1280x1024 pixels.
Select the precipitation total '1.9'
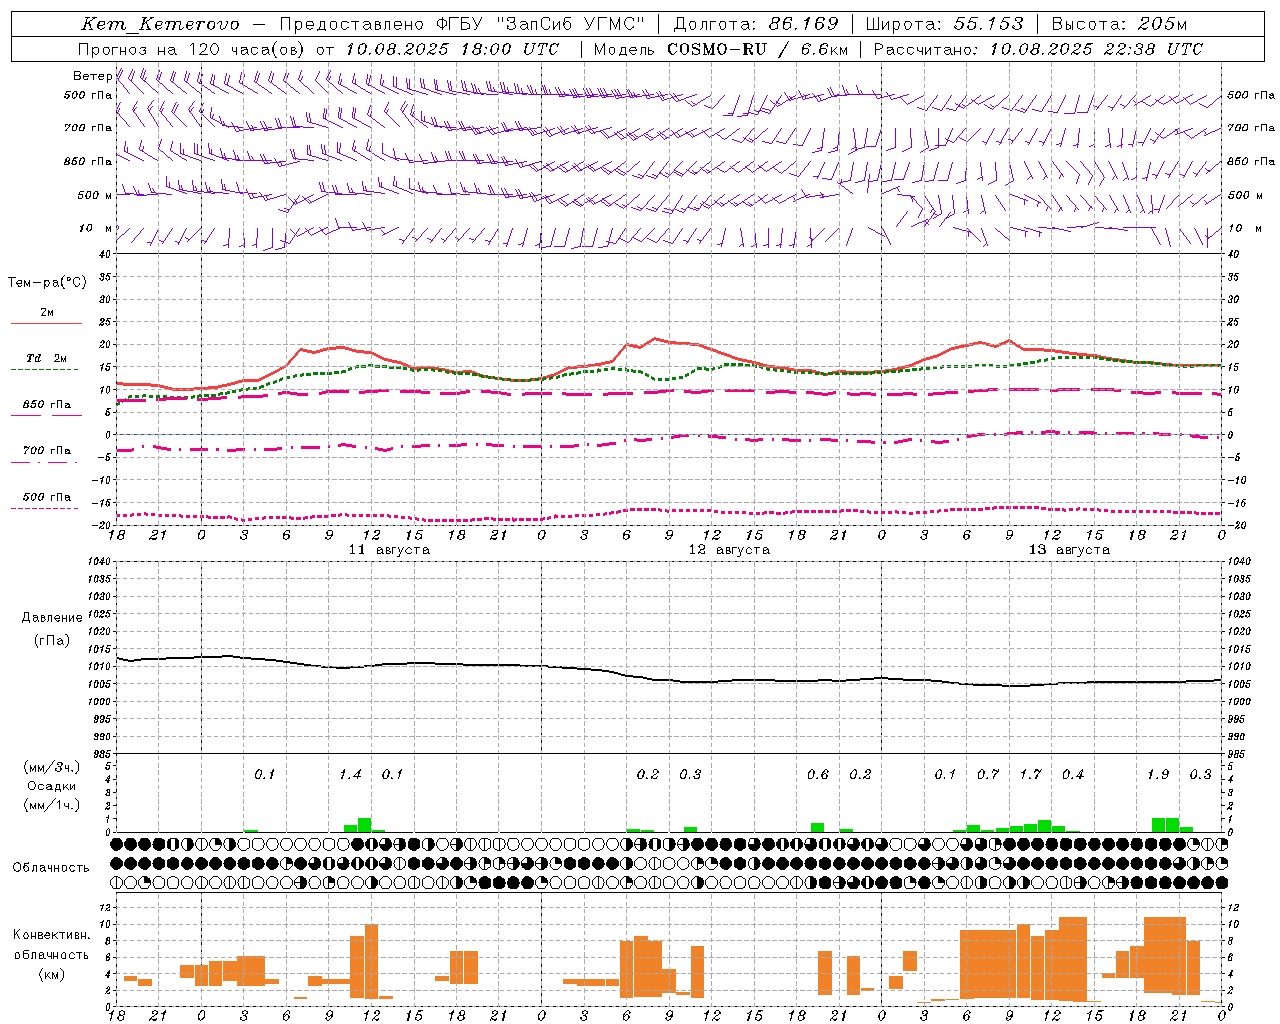pos(1158,775)
